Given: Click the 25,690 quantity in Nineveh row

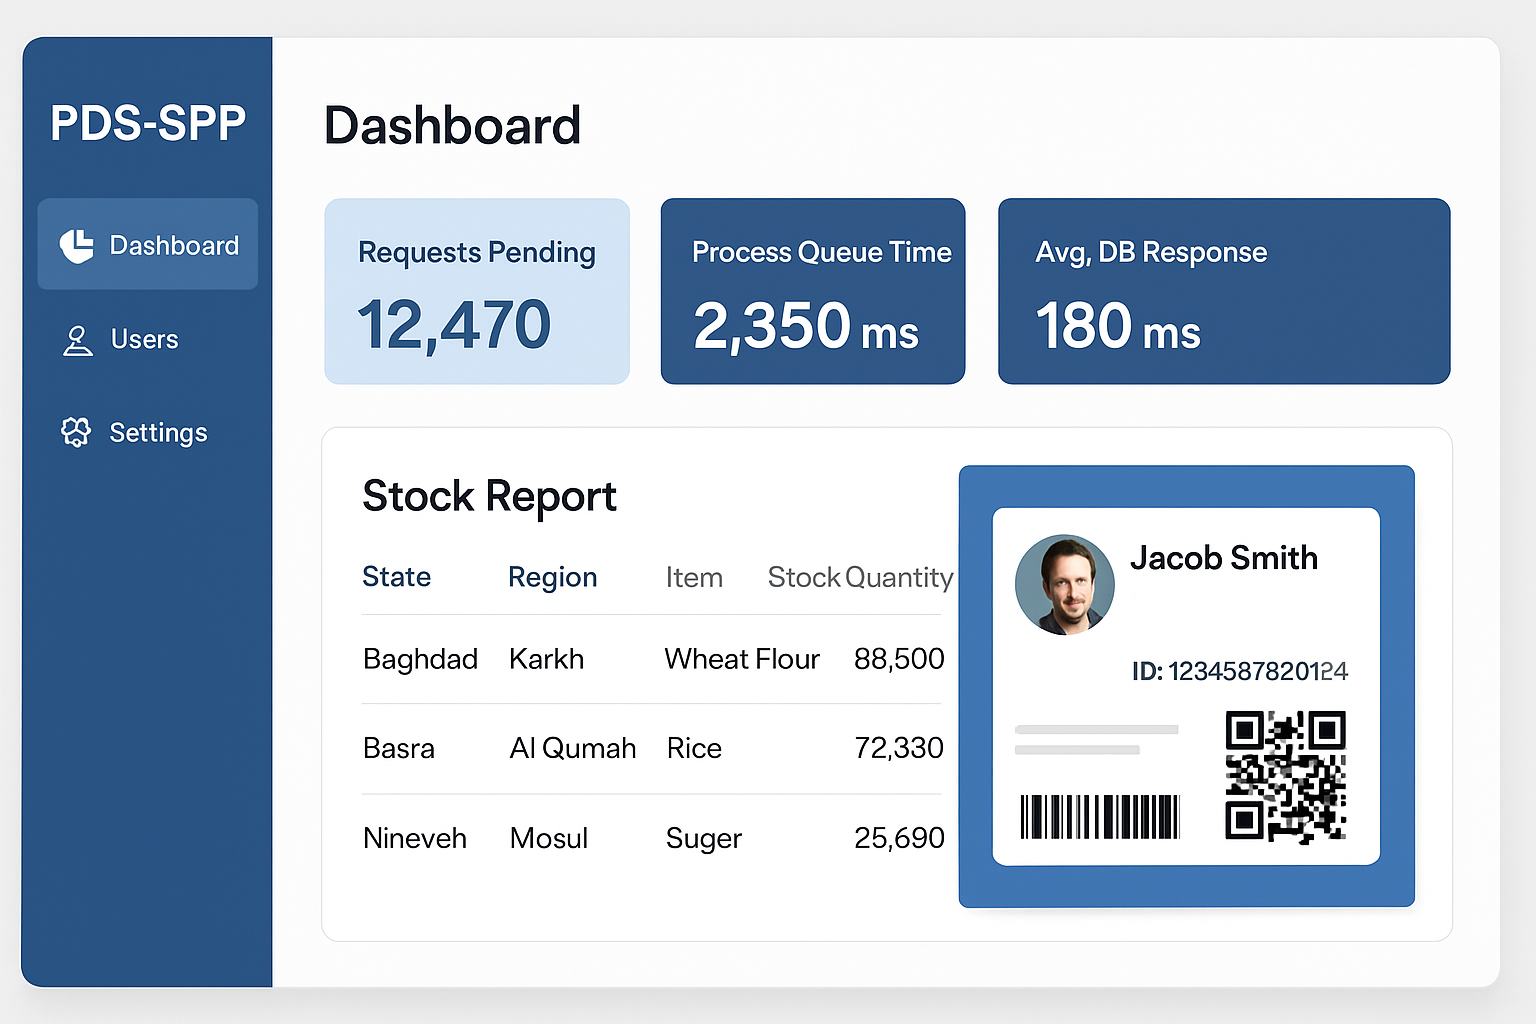Looking at the screenshot, I should [898, 838].
